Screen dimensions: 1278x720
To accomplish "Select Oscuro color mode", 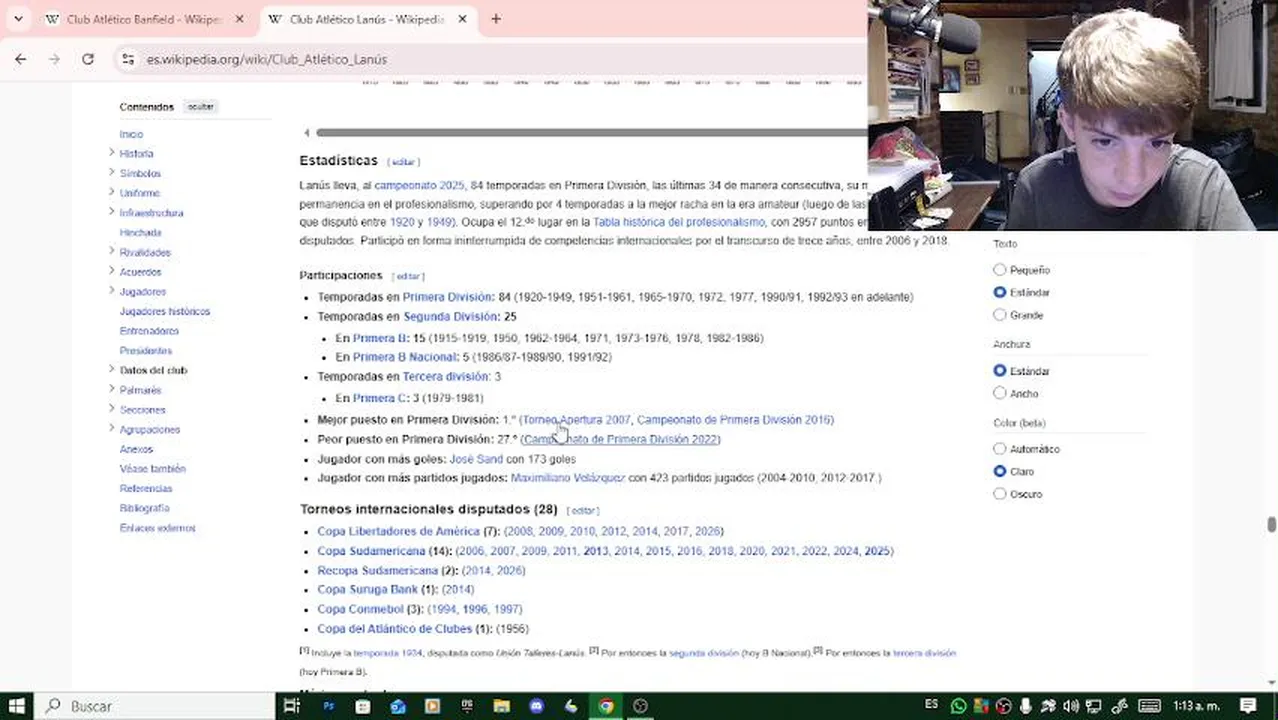I will tap(1000, 494).
